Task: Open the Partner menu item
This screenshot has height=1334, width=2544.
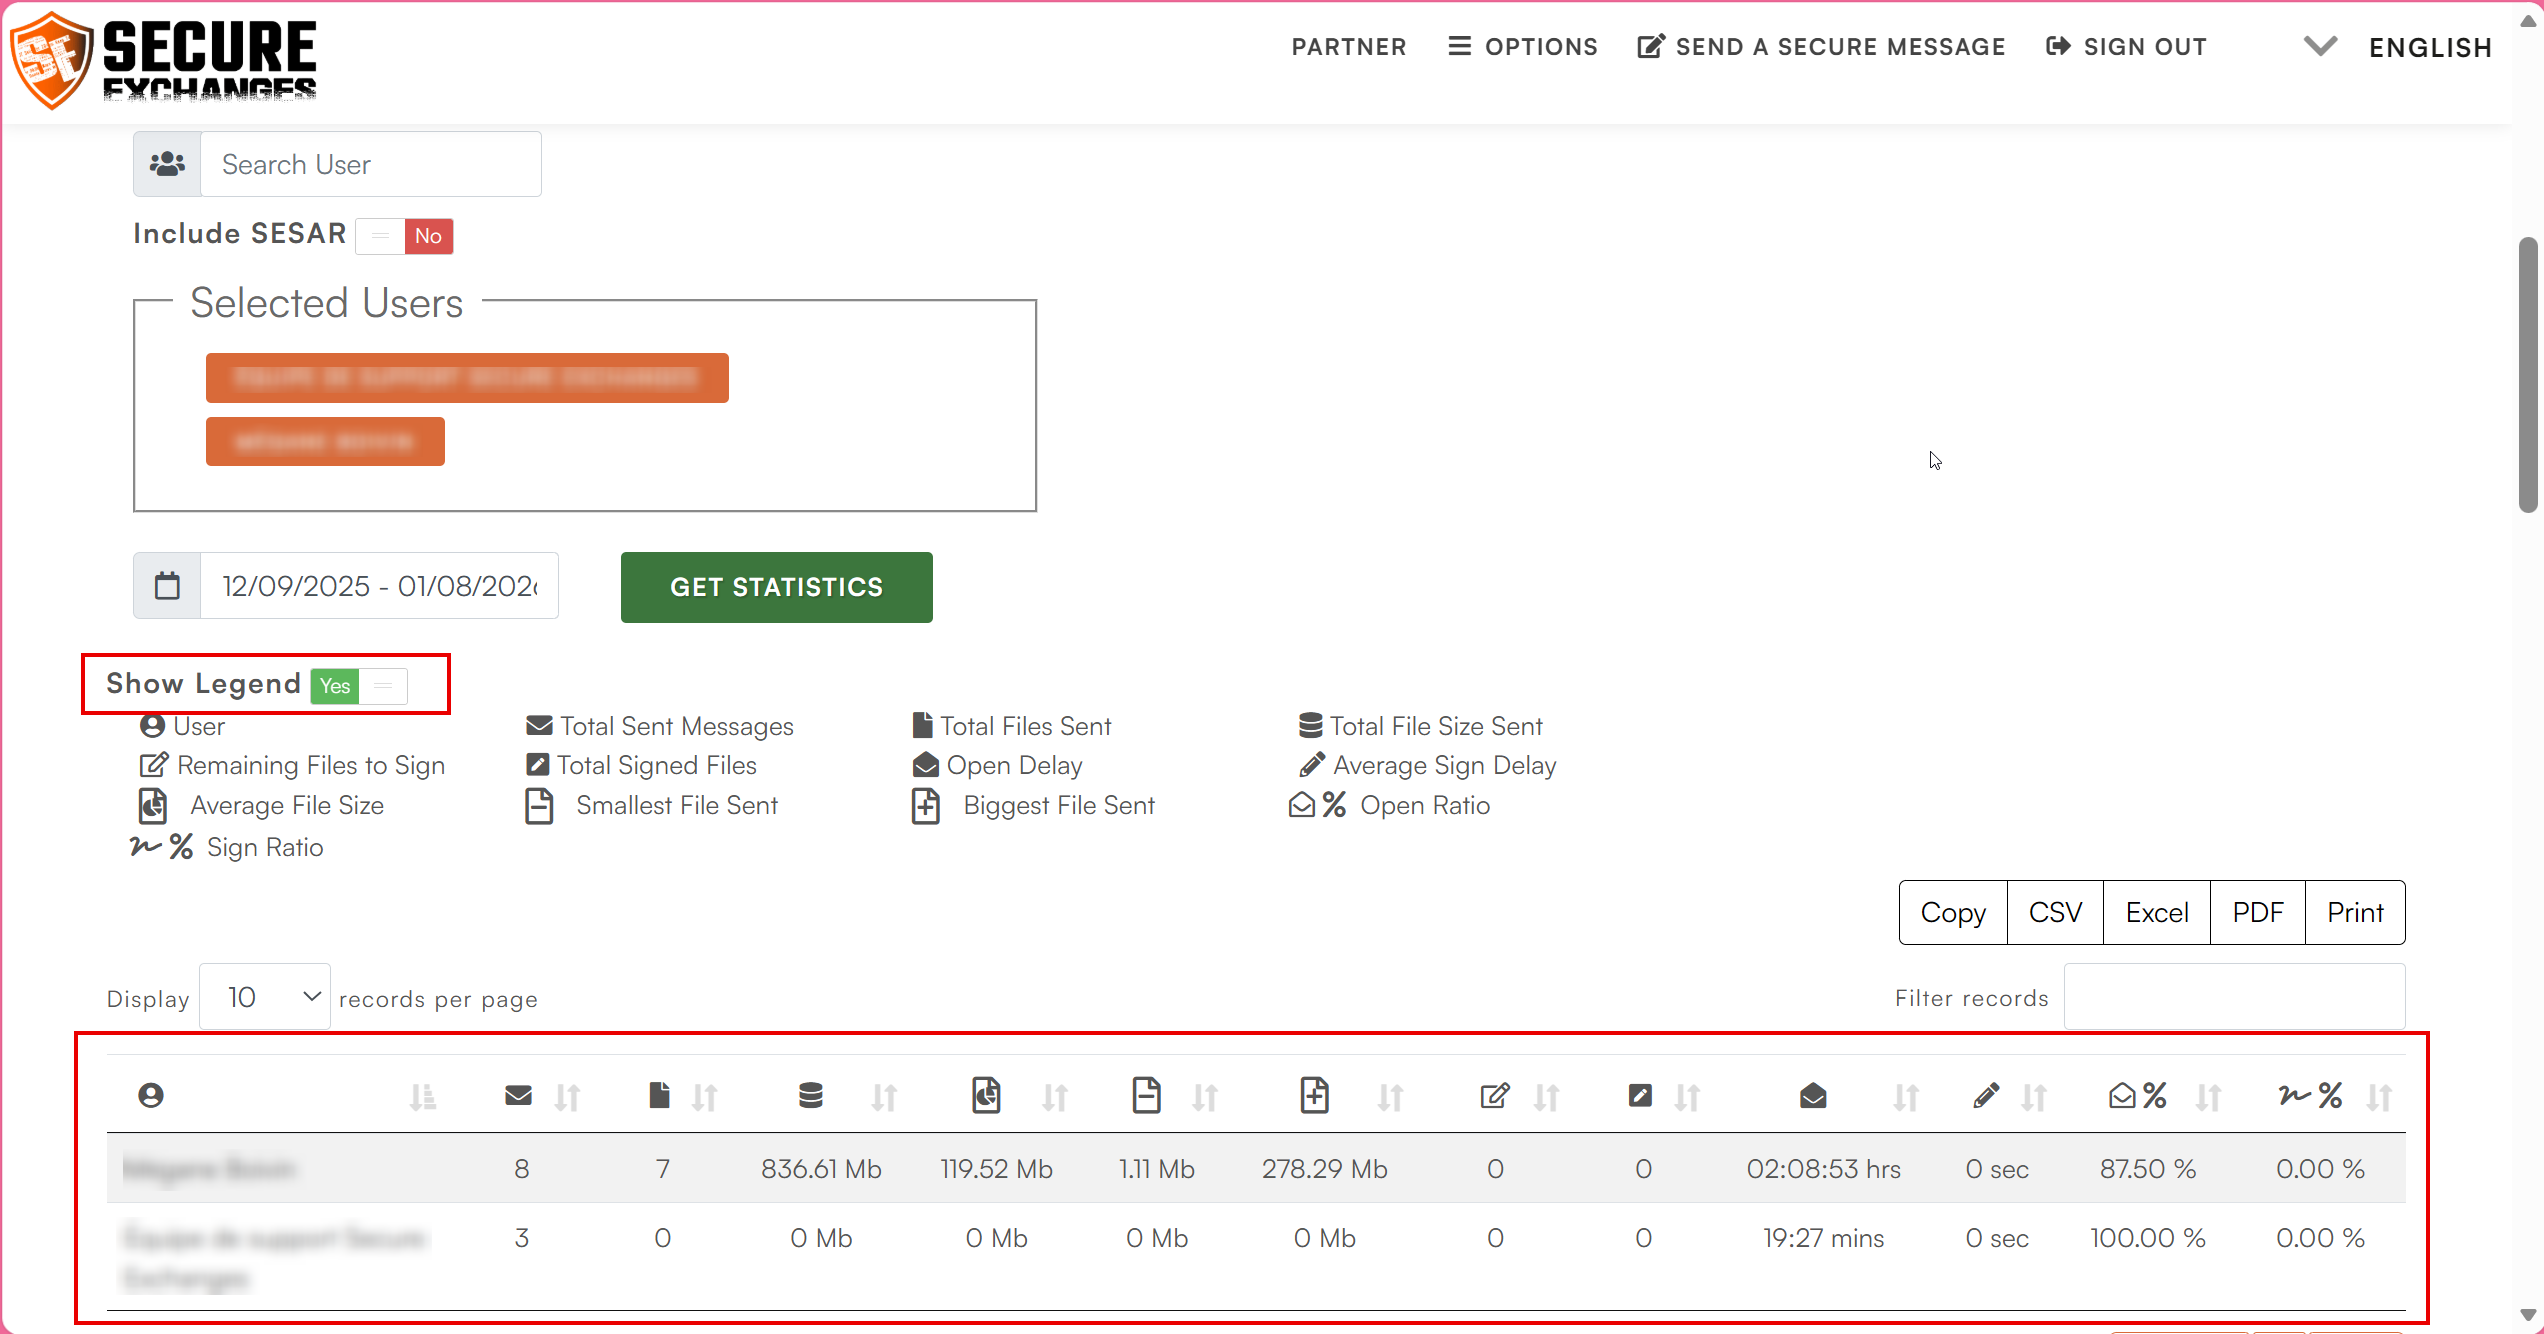Action: point(1348,47)
